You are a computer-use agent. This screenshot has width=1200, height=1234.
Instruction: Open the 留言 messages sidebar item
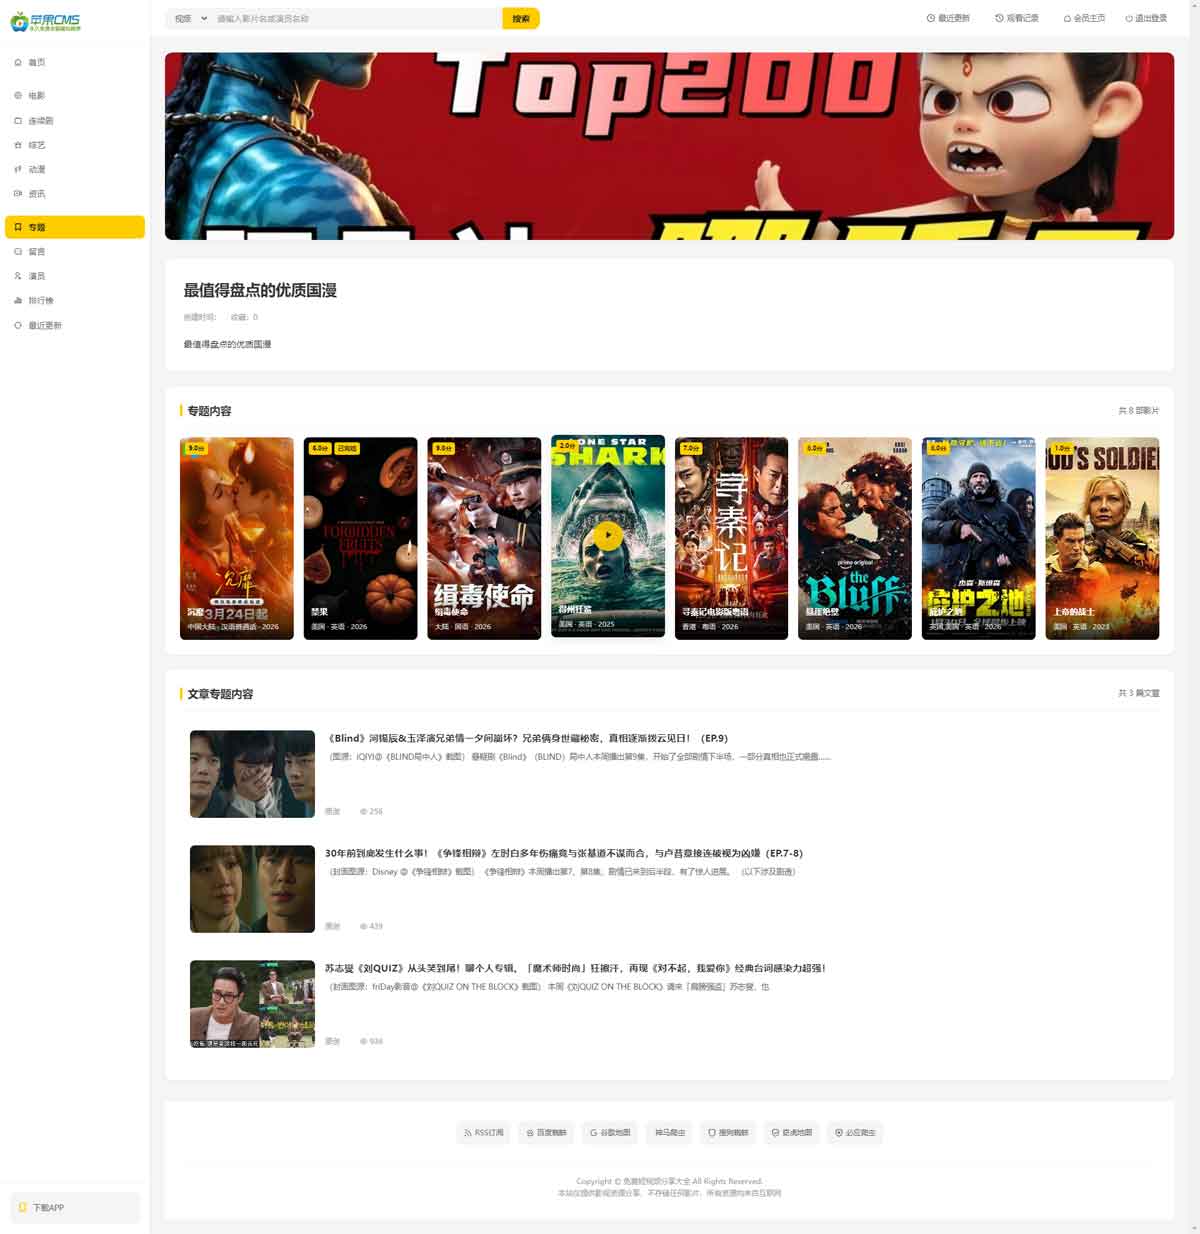pyautogui.click(x=75, y=252)
